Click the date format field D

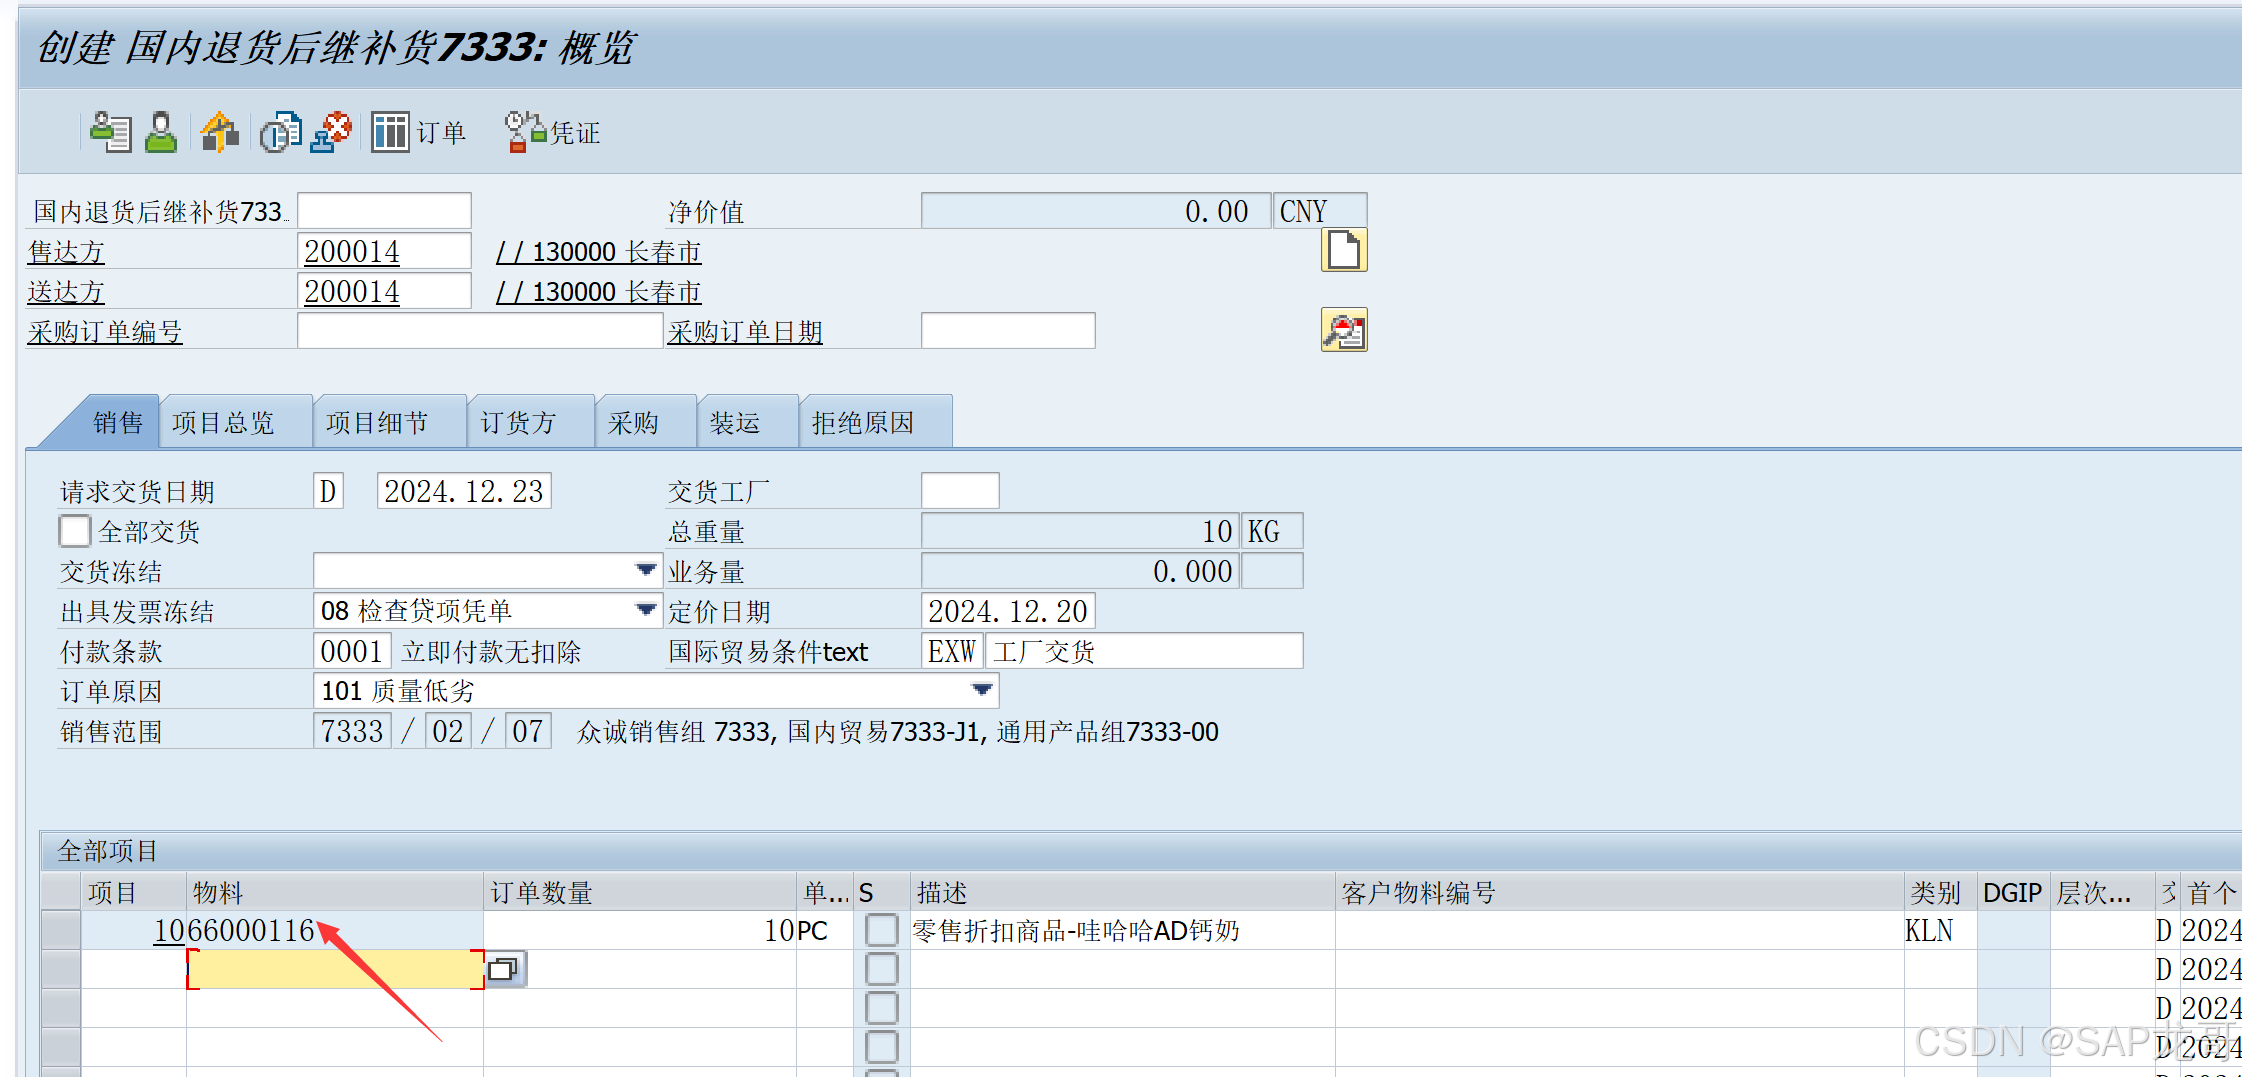point(328,490)
